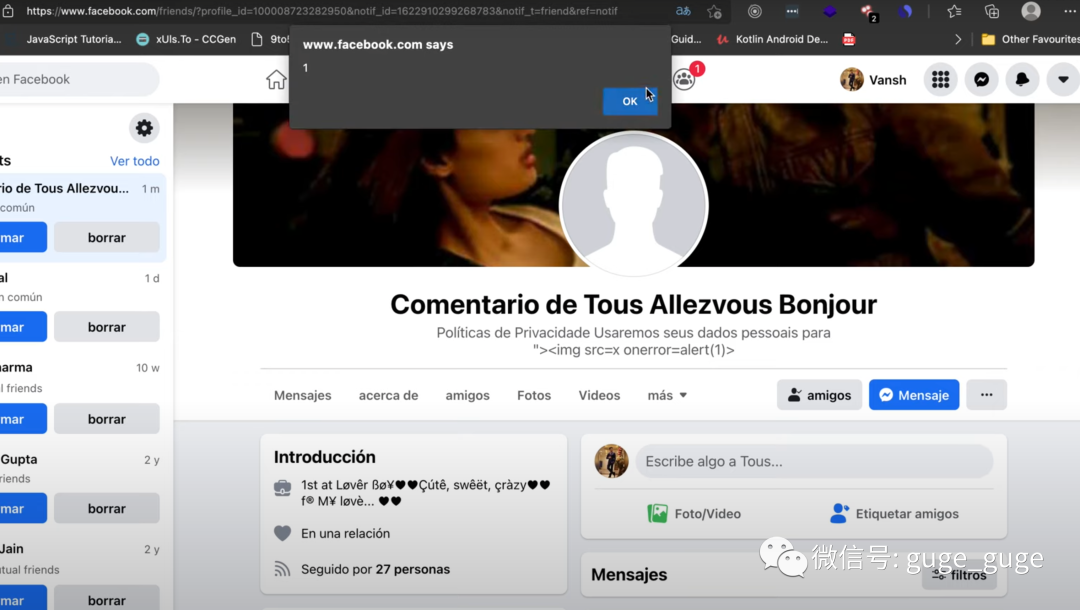
Task: Click the browser address bar URL
Action: click(322, 11)
